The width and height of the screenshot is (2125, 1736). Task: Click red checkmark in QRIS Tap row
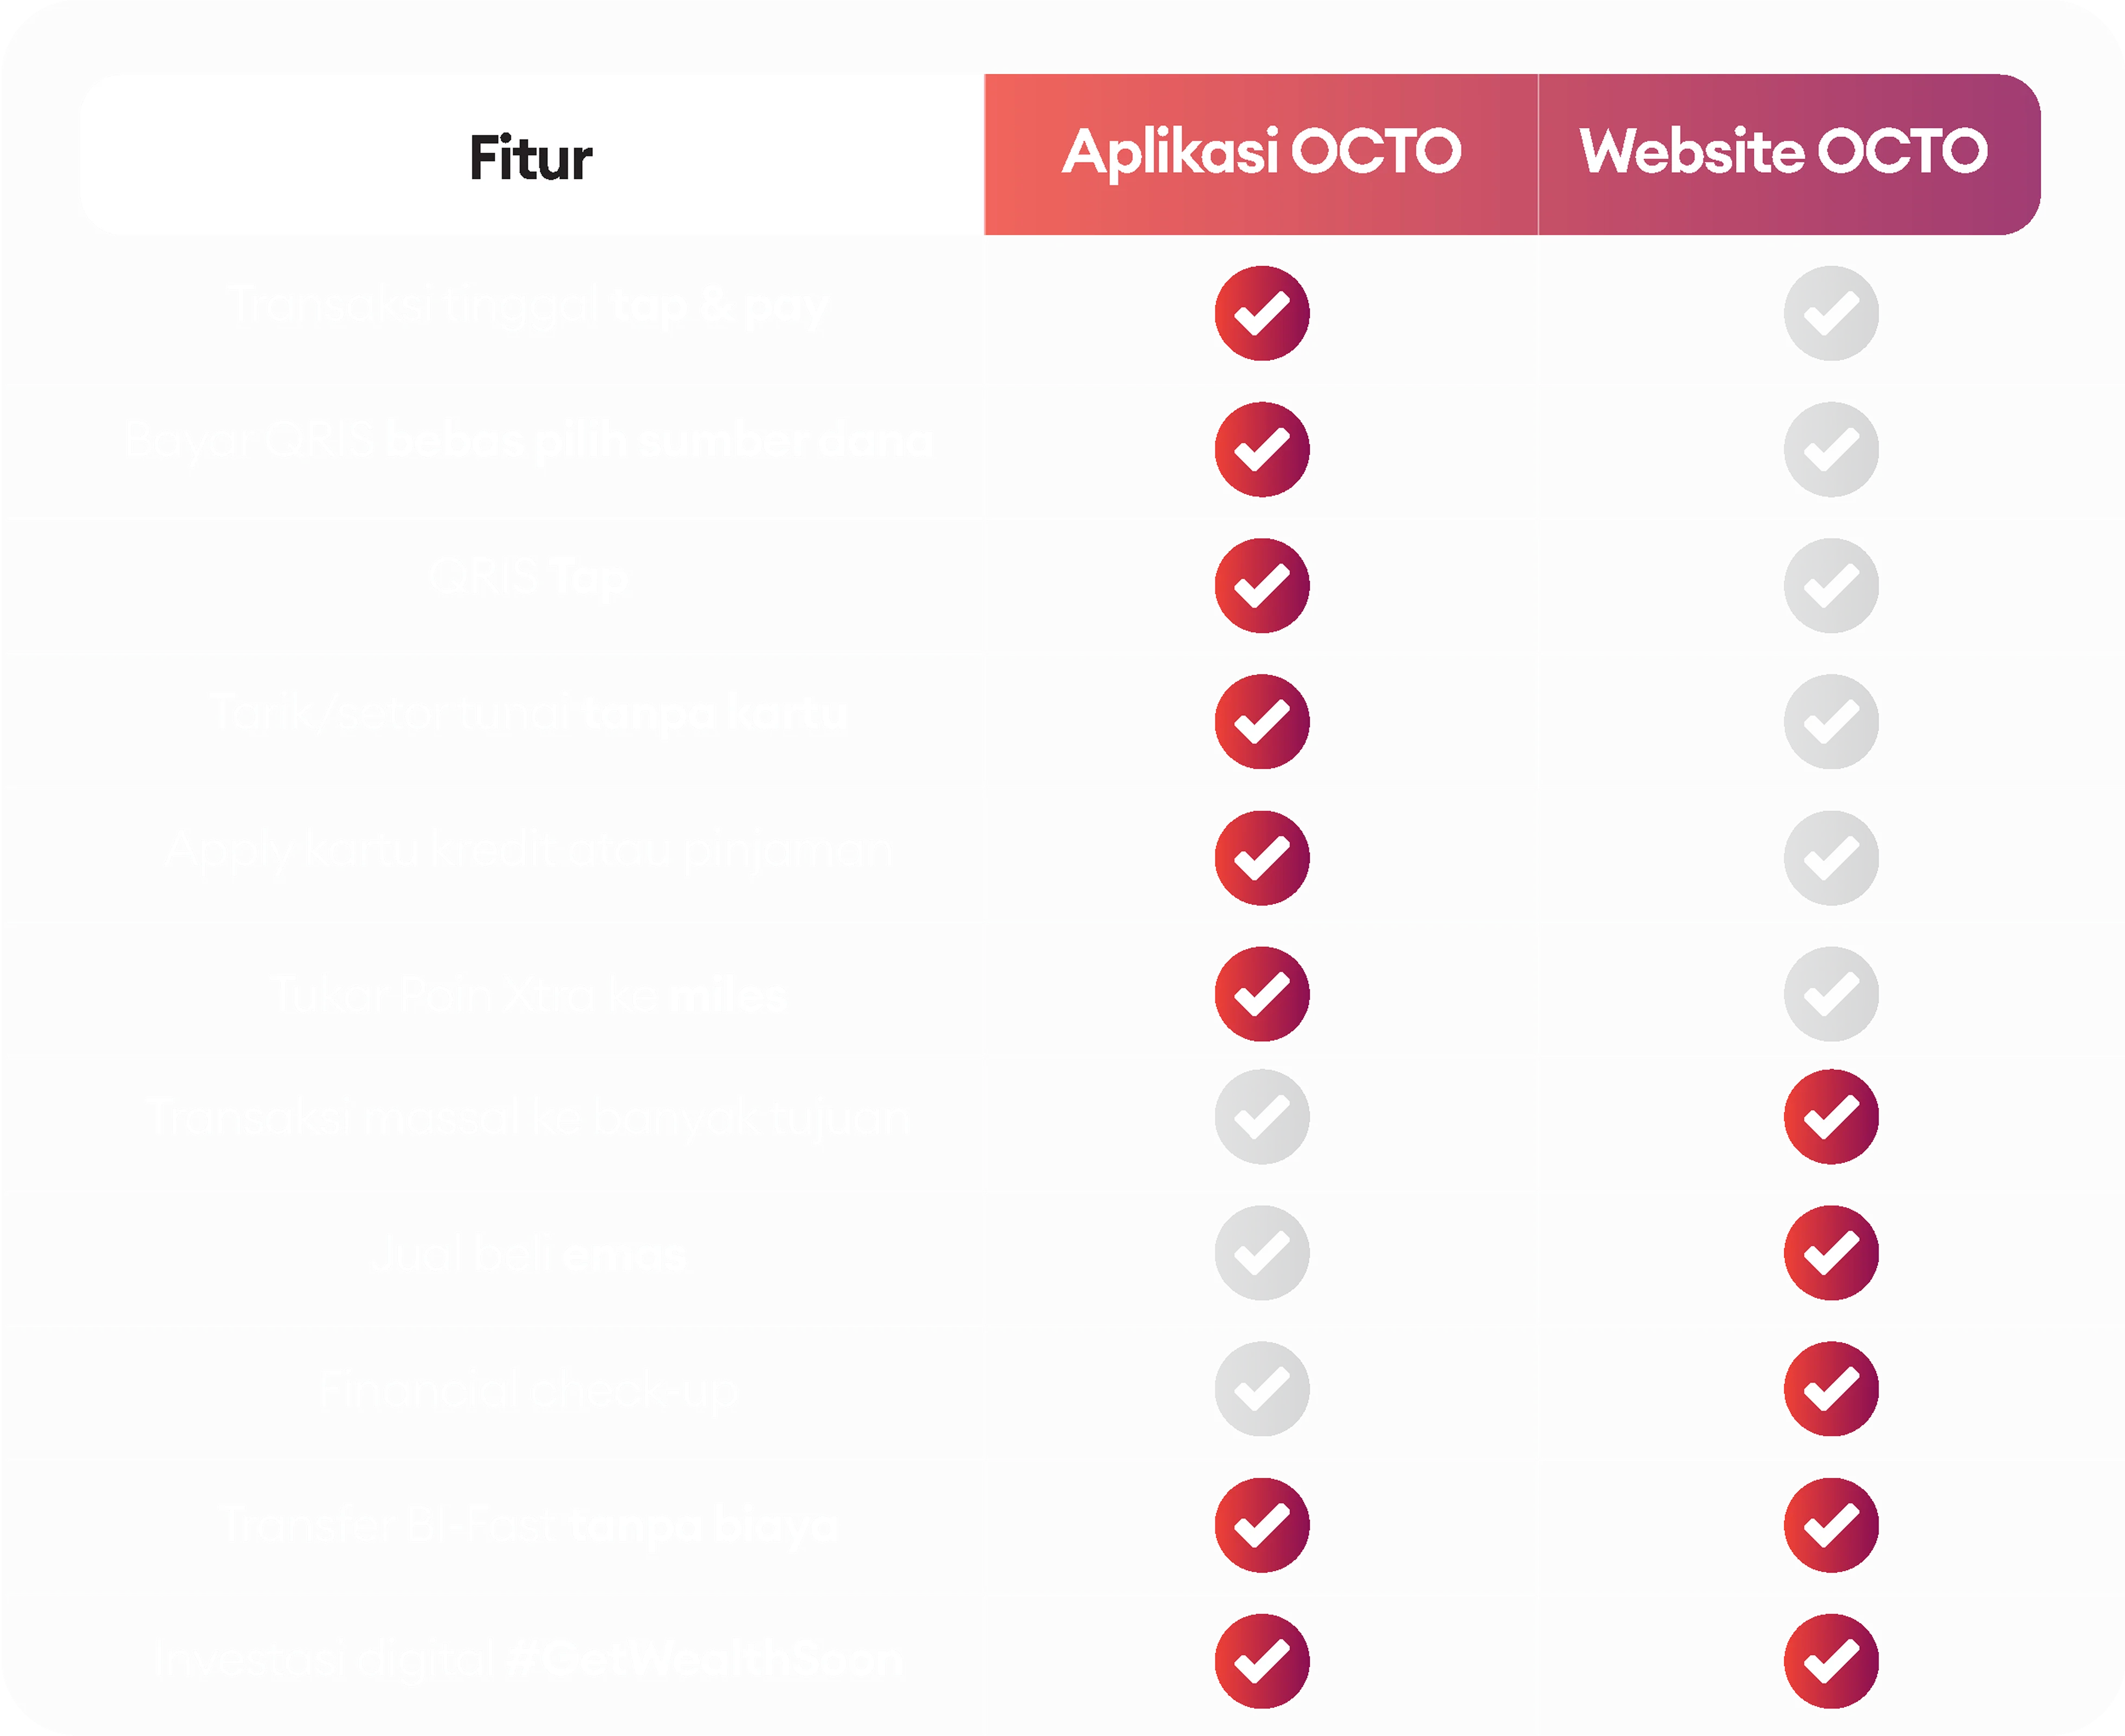tap(1261, 585)
